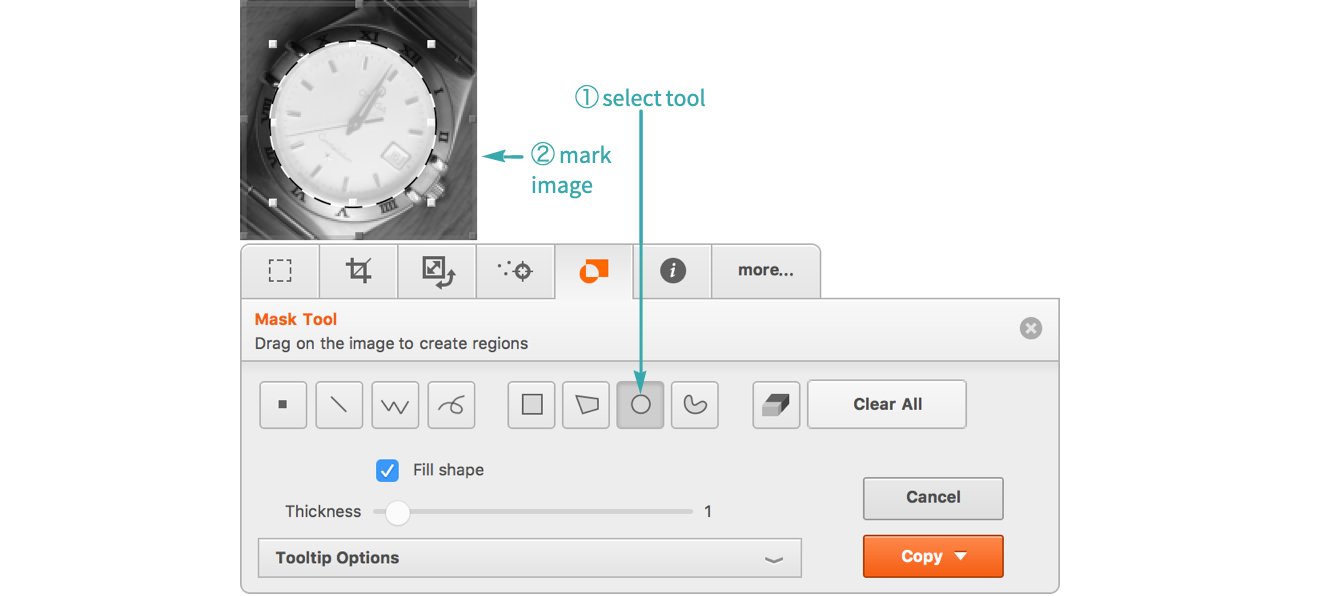Select the freehand curve mask tool
The width and height of the screenshot is (1340, 596).
pos(451,405)
